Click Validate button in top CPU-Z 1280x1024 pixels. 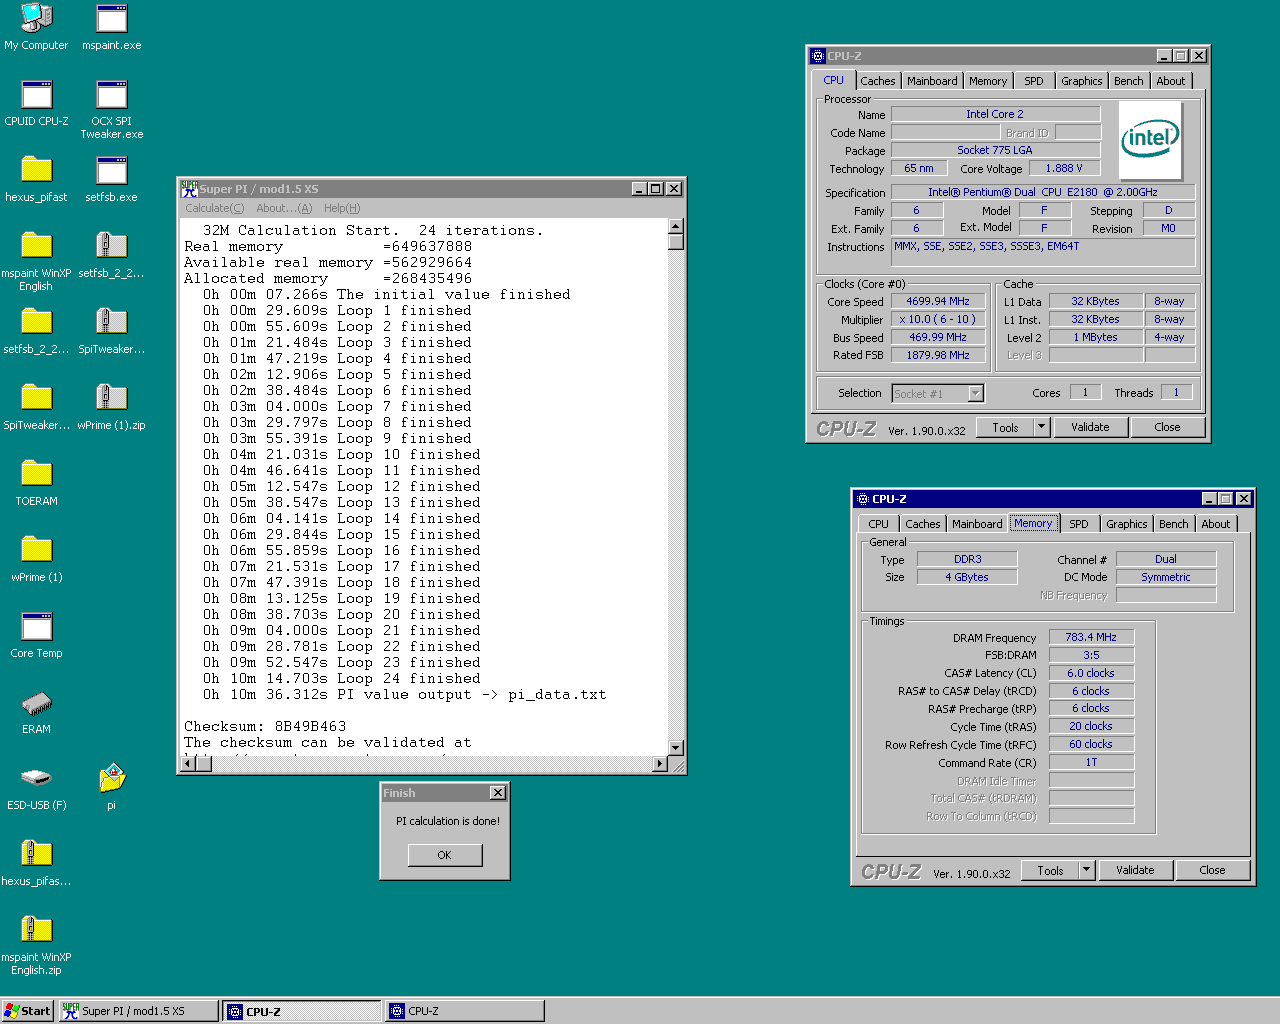click(x=1090, y=427)
